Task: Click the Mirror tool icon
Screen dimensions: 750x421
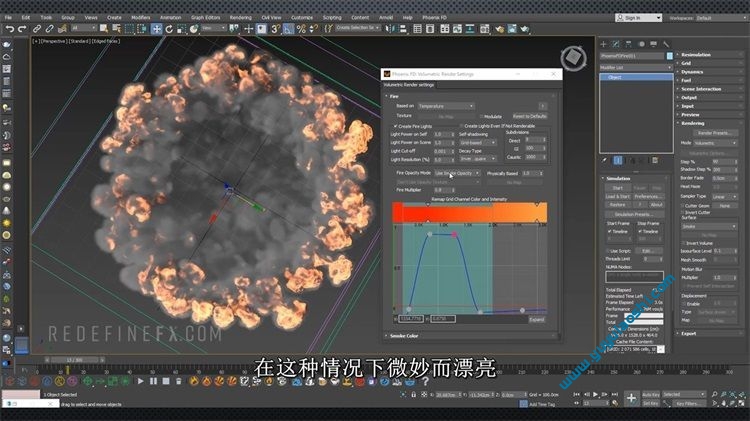Action: (390, 29)
